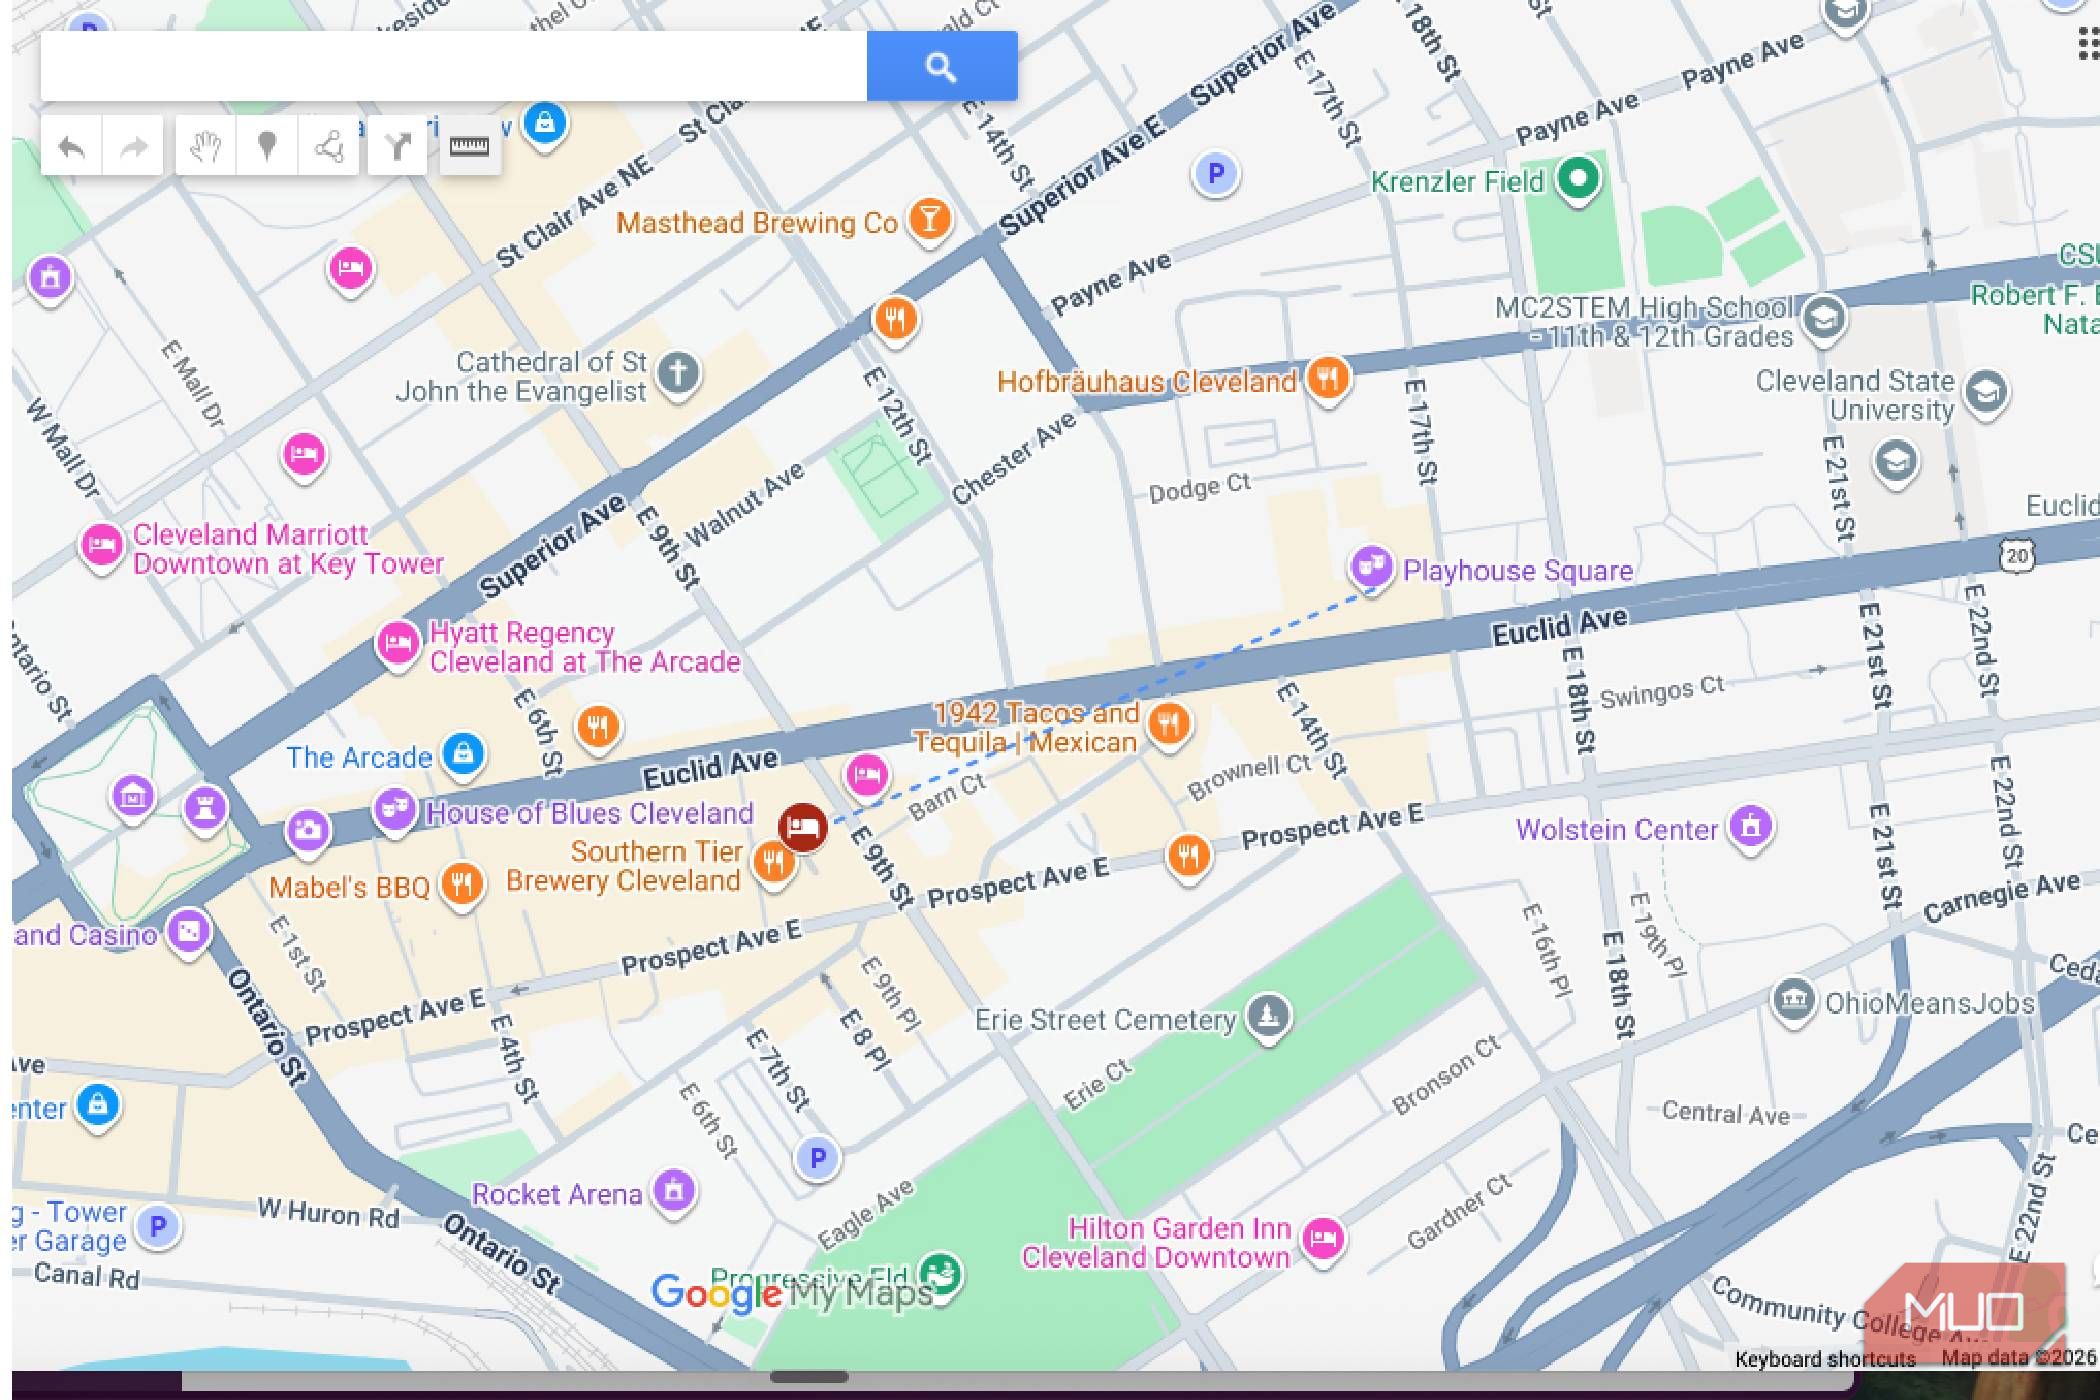
Task: Select the purple museum marker in Public Square
Action: click(x=133, y=797)
